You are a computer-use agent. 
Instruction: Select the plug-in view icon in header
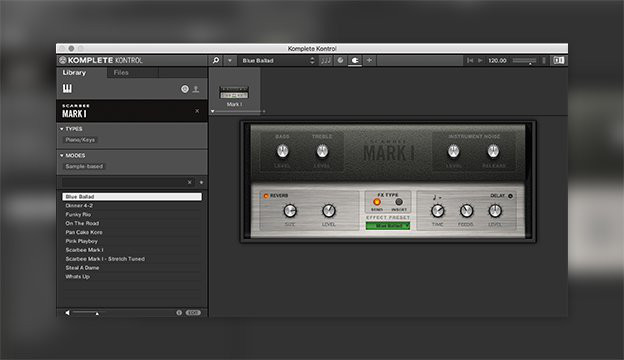click(x=355, y=60)
